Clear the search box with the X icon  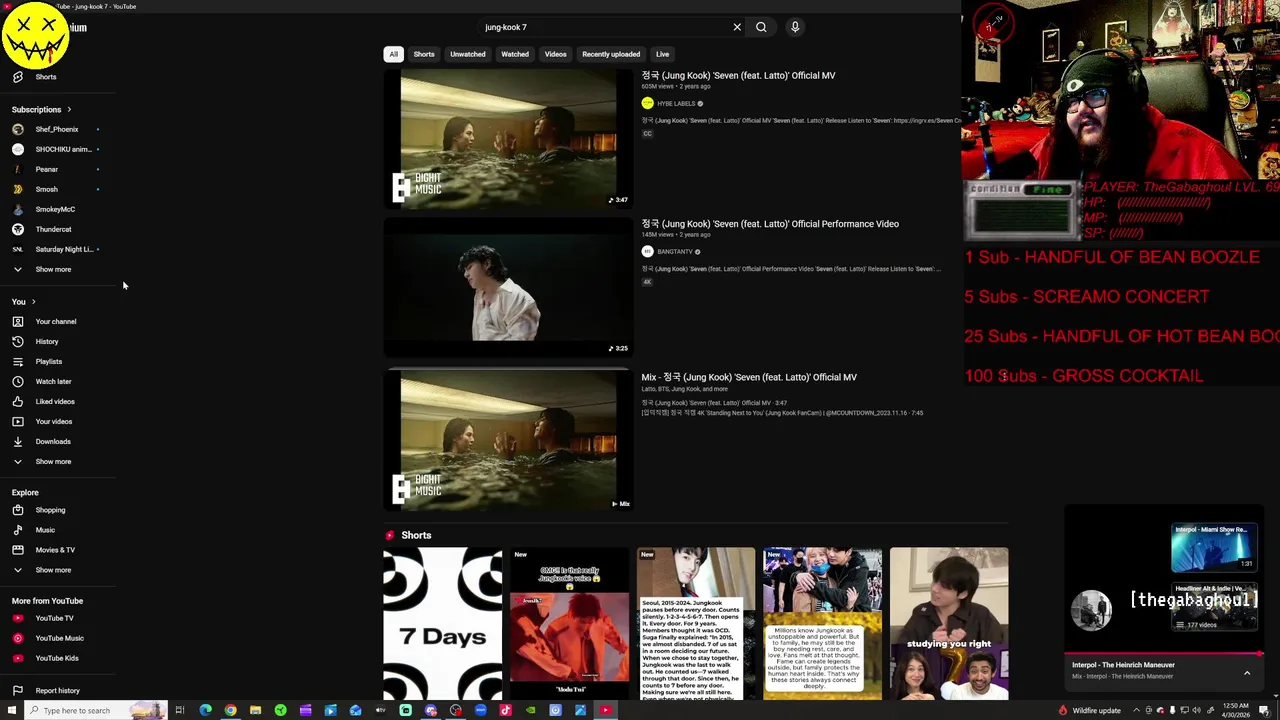pos(737,27)
